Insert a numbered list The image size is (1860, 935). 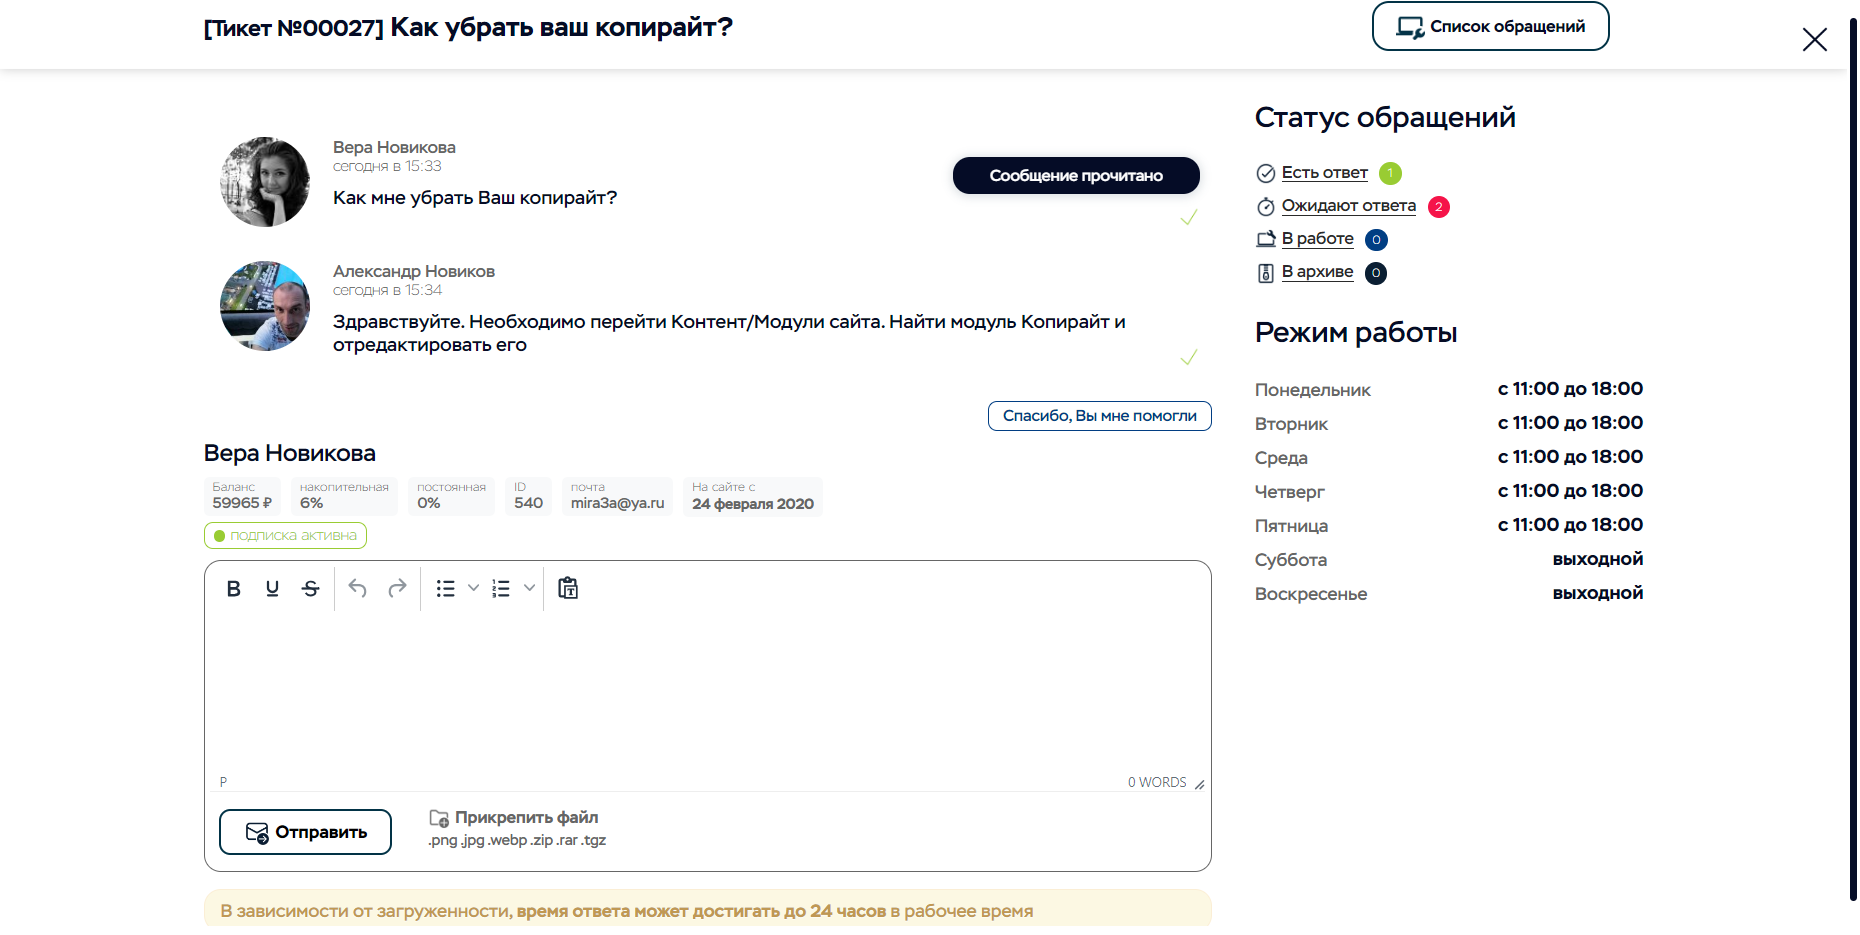point(501,589)
